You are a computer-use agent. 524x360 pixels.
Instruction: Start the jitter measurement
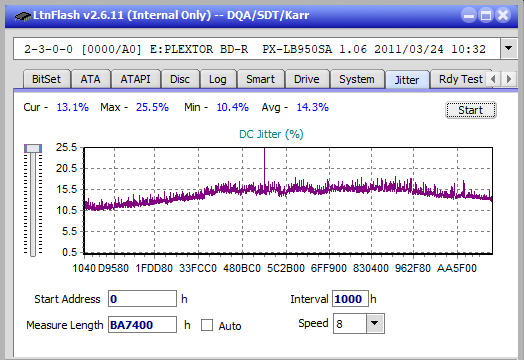click(x=471, y=110)
